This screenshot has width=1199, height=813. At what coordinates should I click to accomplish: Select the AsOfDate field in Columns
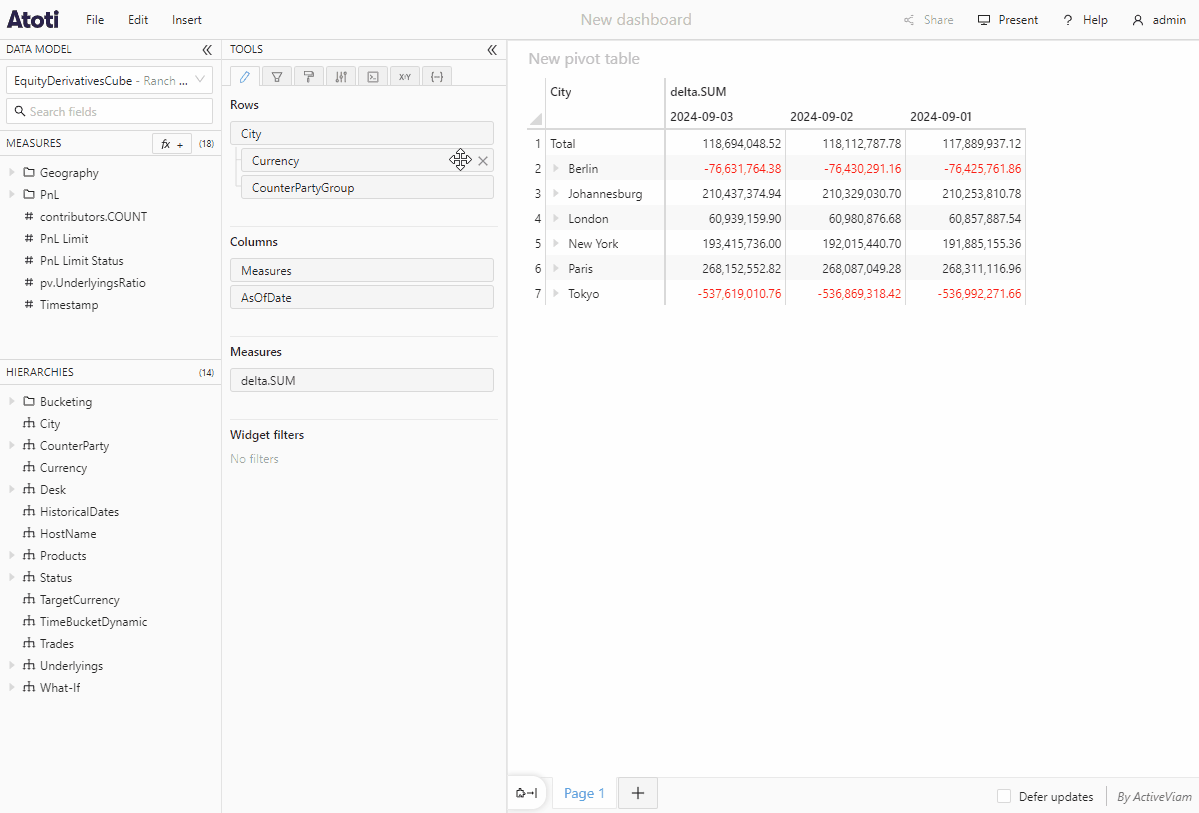click(x=362, y=298)
